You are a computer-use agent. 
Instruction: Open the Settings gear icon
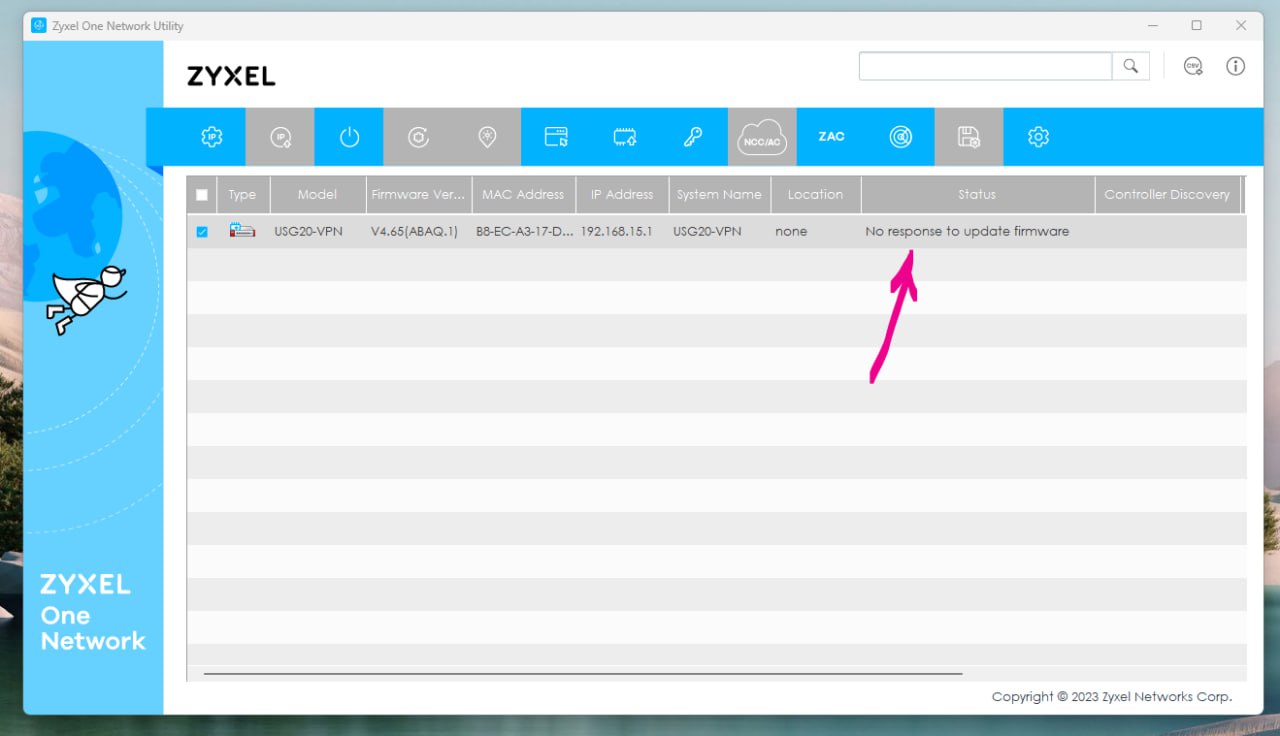click(1038, 137)
